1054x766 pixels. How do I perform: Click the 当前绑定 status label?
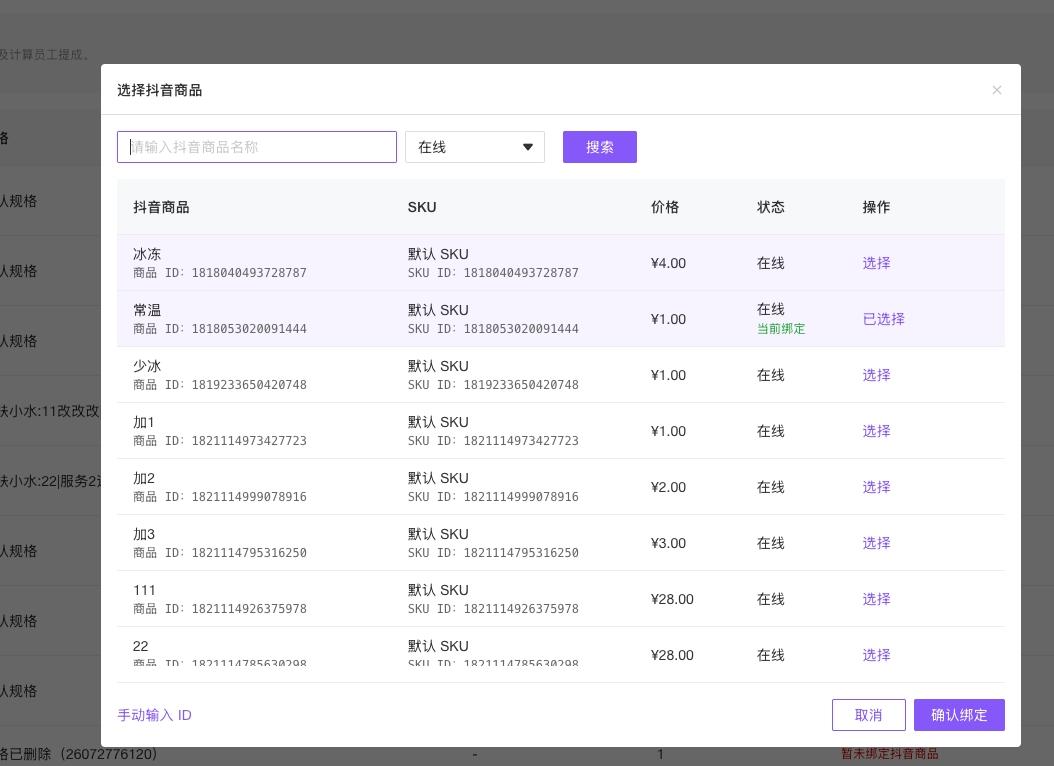coord(780,329)
